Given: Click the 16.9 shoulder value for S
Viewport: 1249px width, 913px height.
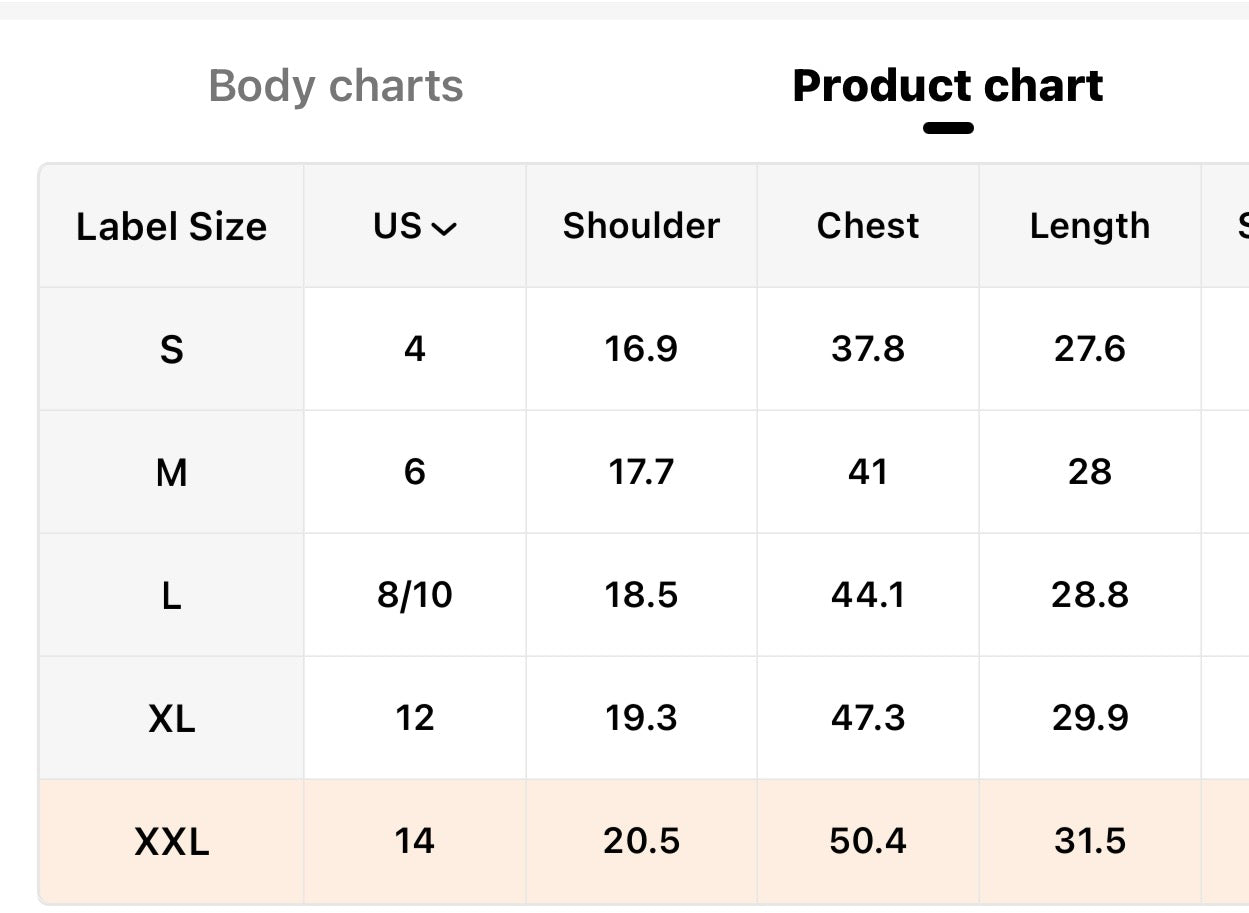Looking at the screenshot, I should pyautogui.click(x=641, y=349).
